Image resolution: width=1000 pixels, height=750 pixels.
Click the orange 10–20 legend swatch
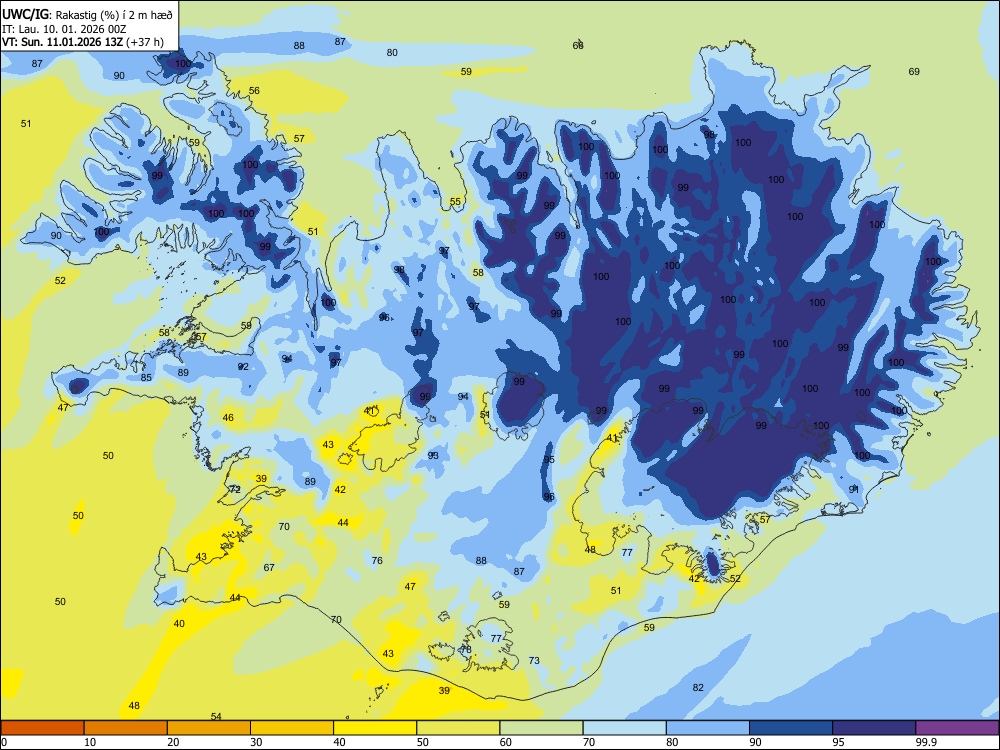pos(126,728)
